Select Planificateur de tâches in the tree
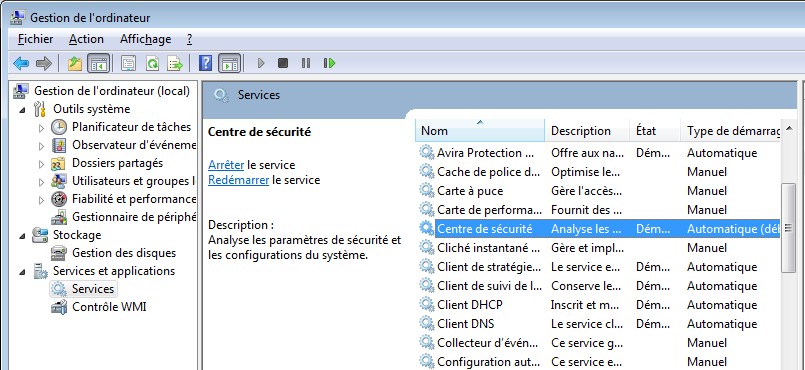Viewport: 805px width, 370px height. pos(131,127)
